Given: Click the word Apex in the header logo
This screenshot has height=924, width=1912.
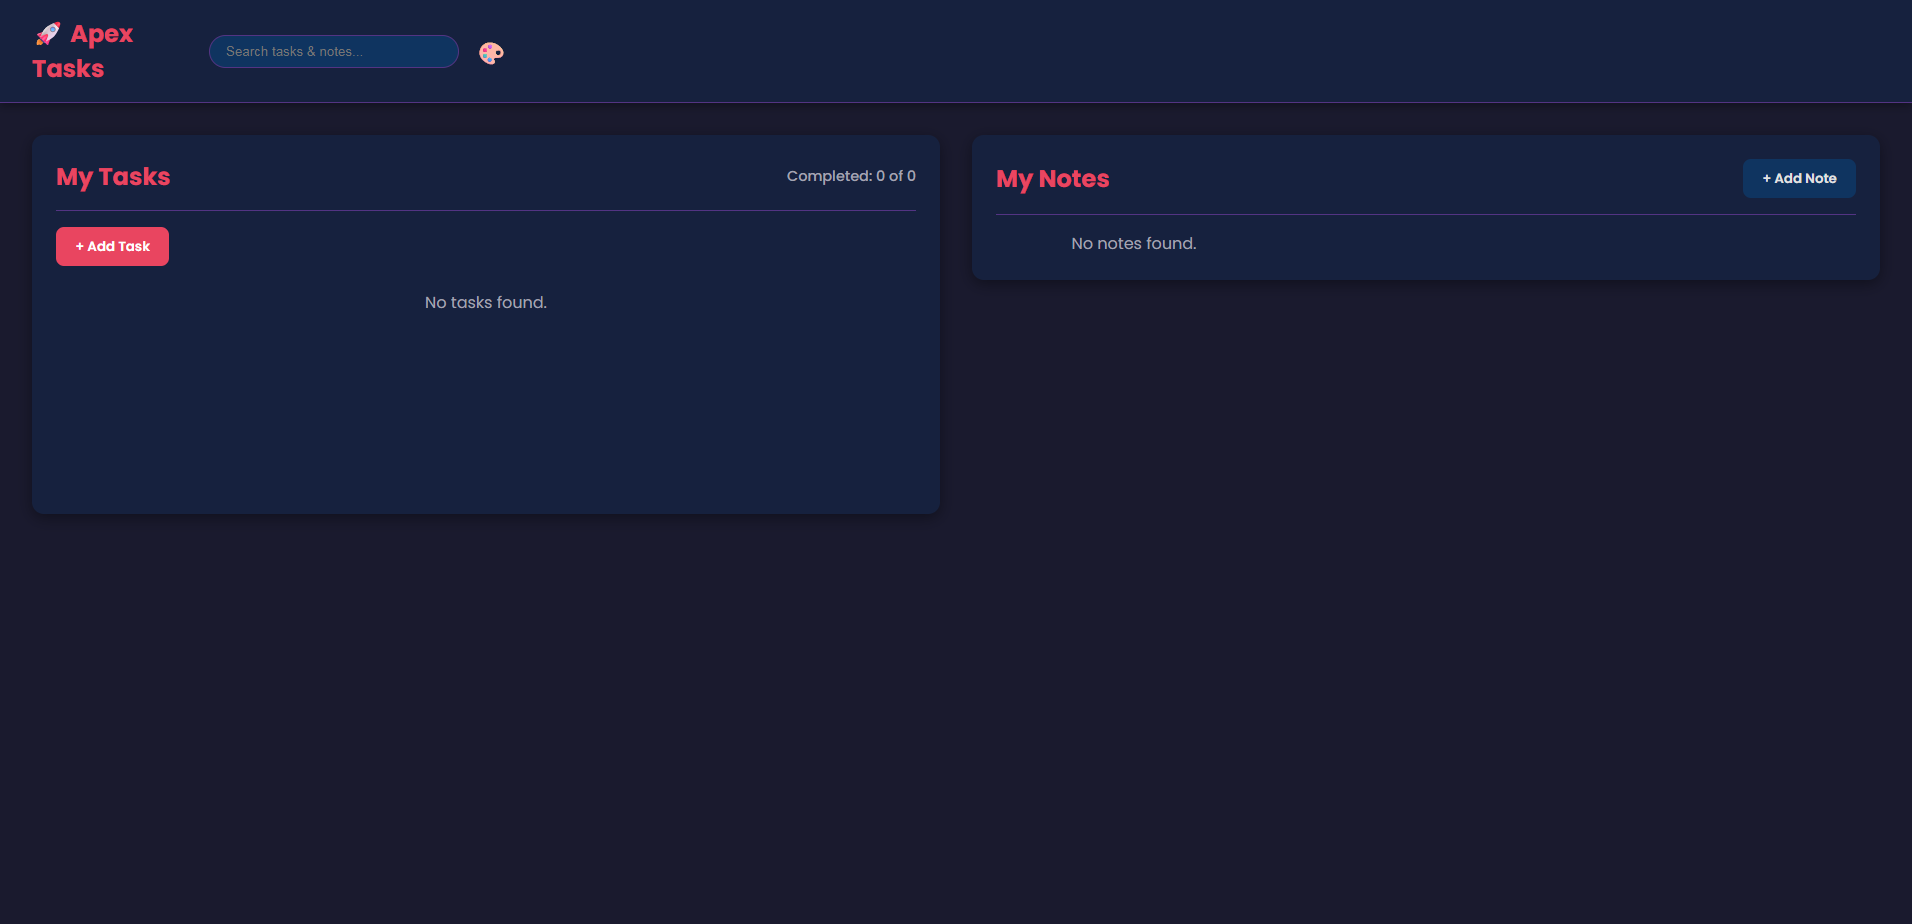Looking at the screenshot, I should [101, 34].
